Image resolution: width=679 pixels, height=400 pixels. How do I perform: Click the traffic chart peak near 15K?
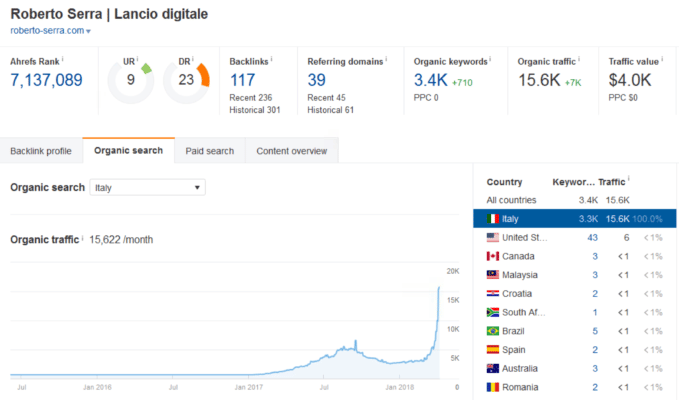[x=439, y=288]
